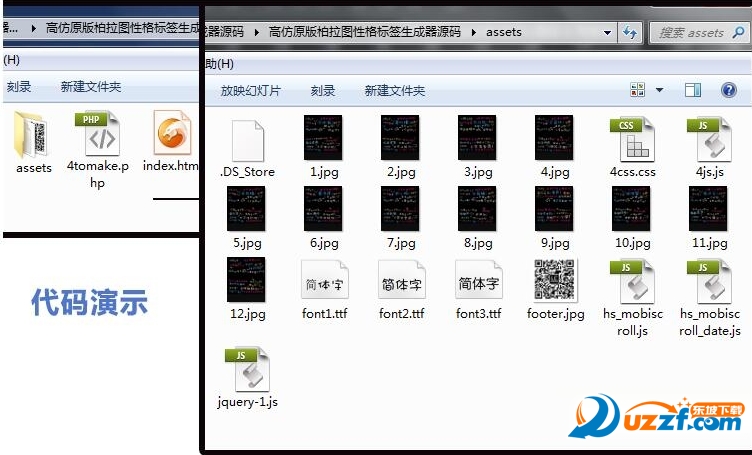Select the font1.ttf font file
The width and height of the screenshot is (752, 455).
(x=324, y=284)
